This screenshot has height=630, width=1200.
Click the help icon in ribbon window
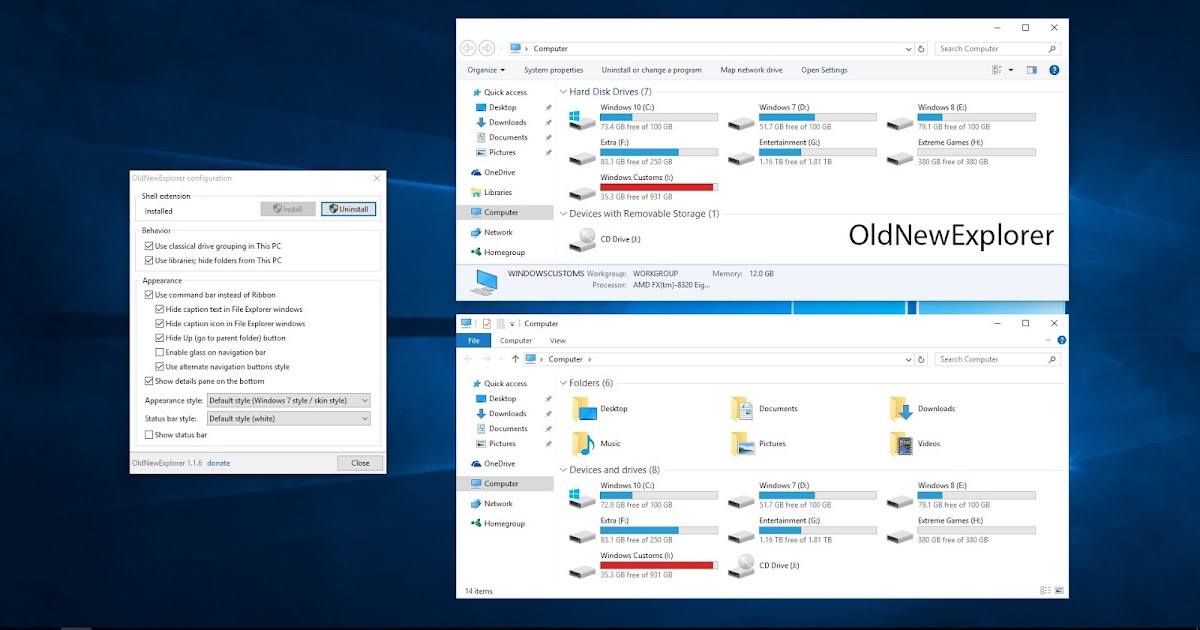pyautogui.click(x=1060, y=341)
